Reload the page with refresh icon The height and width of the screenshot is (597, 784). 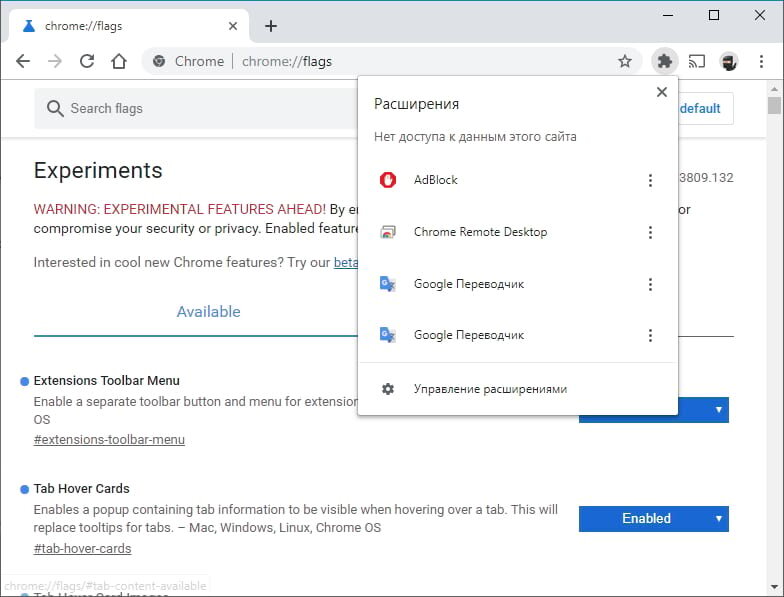click(x=87, y=61)
